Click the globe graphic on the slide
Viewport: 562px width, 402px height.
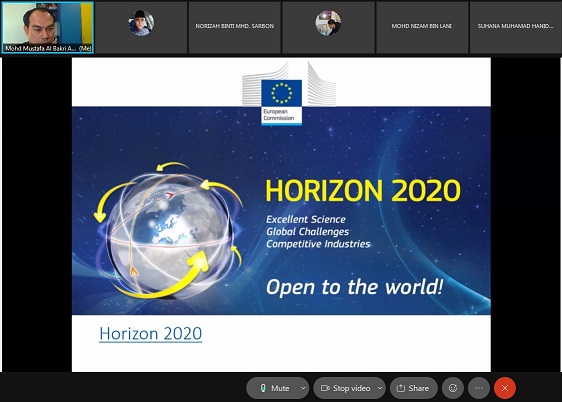(168, 231)
